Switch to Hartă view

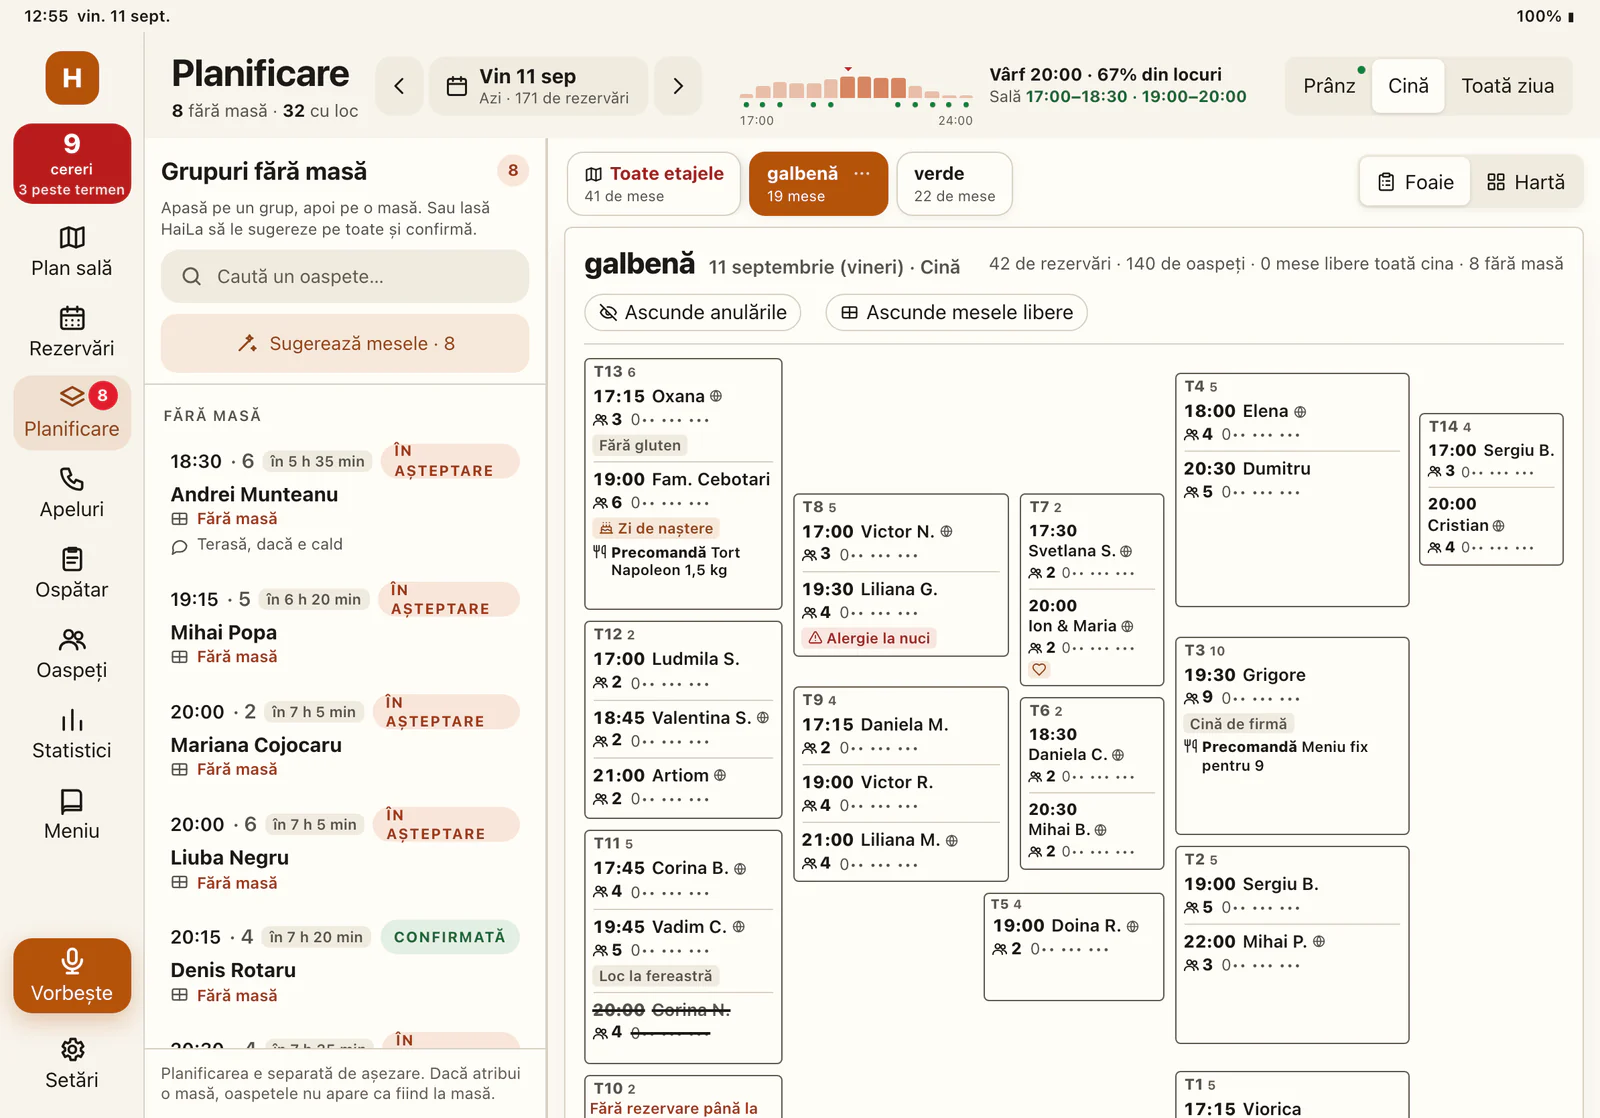pos(1526,182)
